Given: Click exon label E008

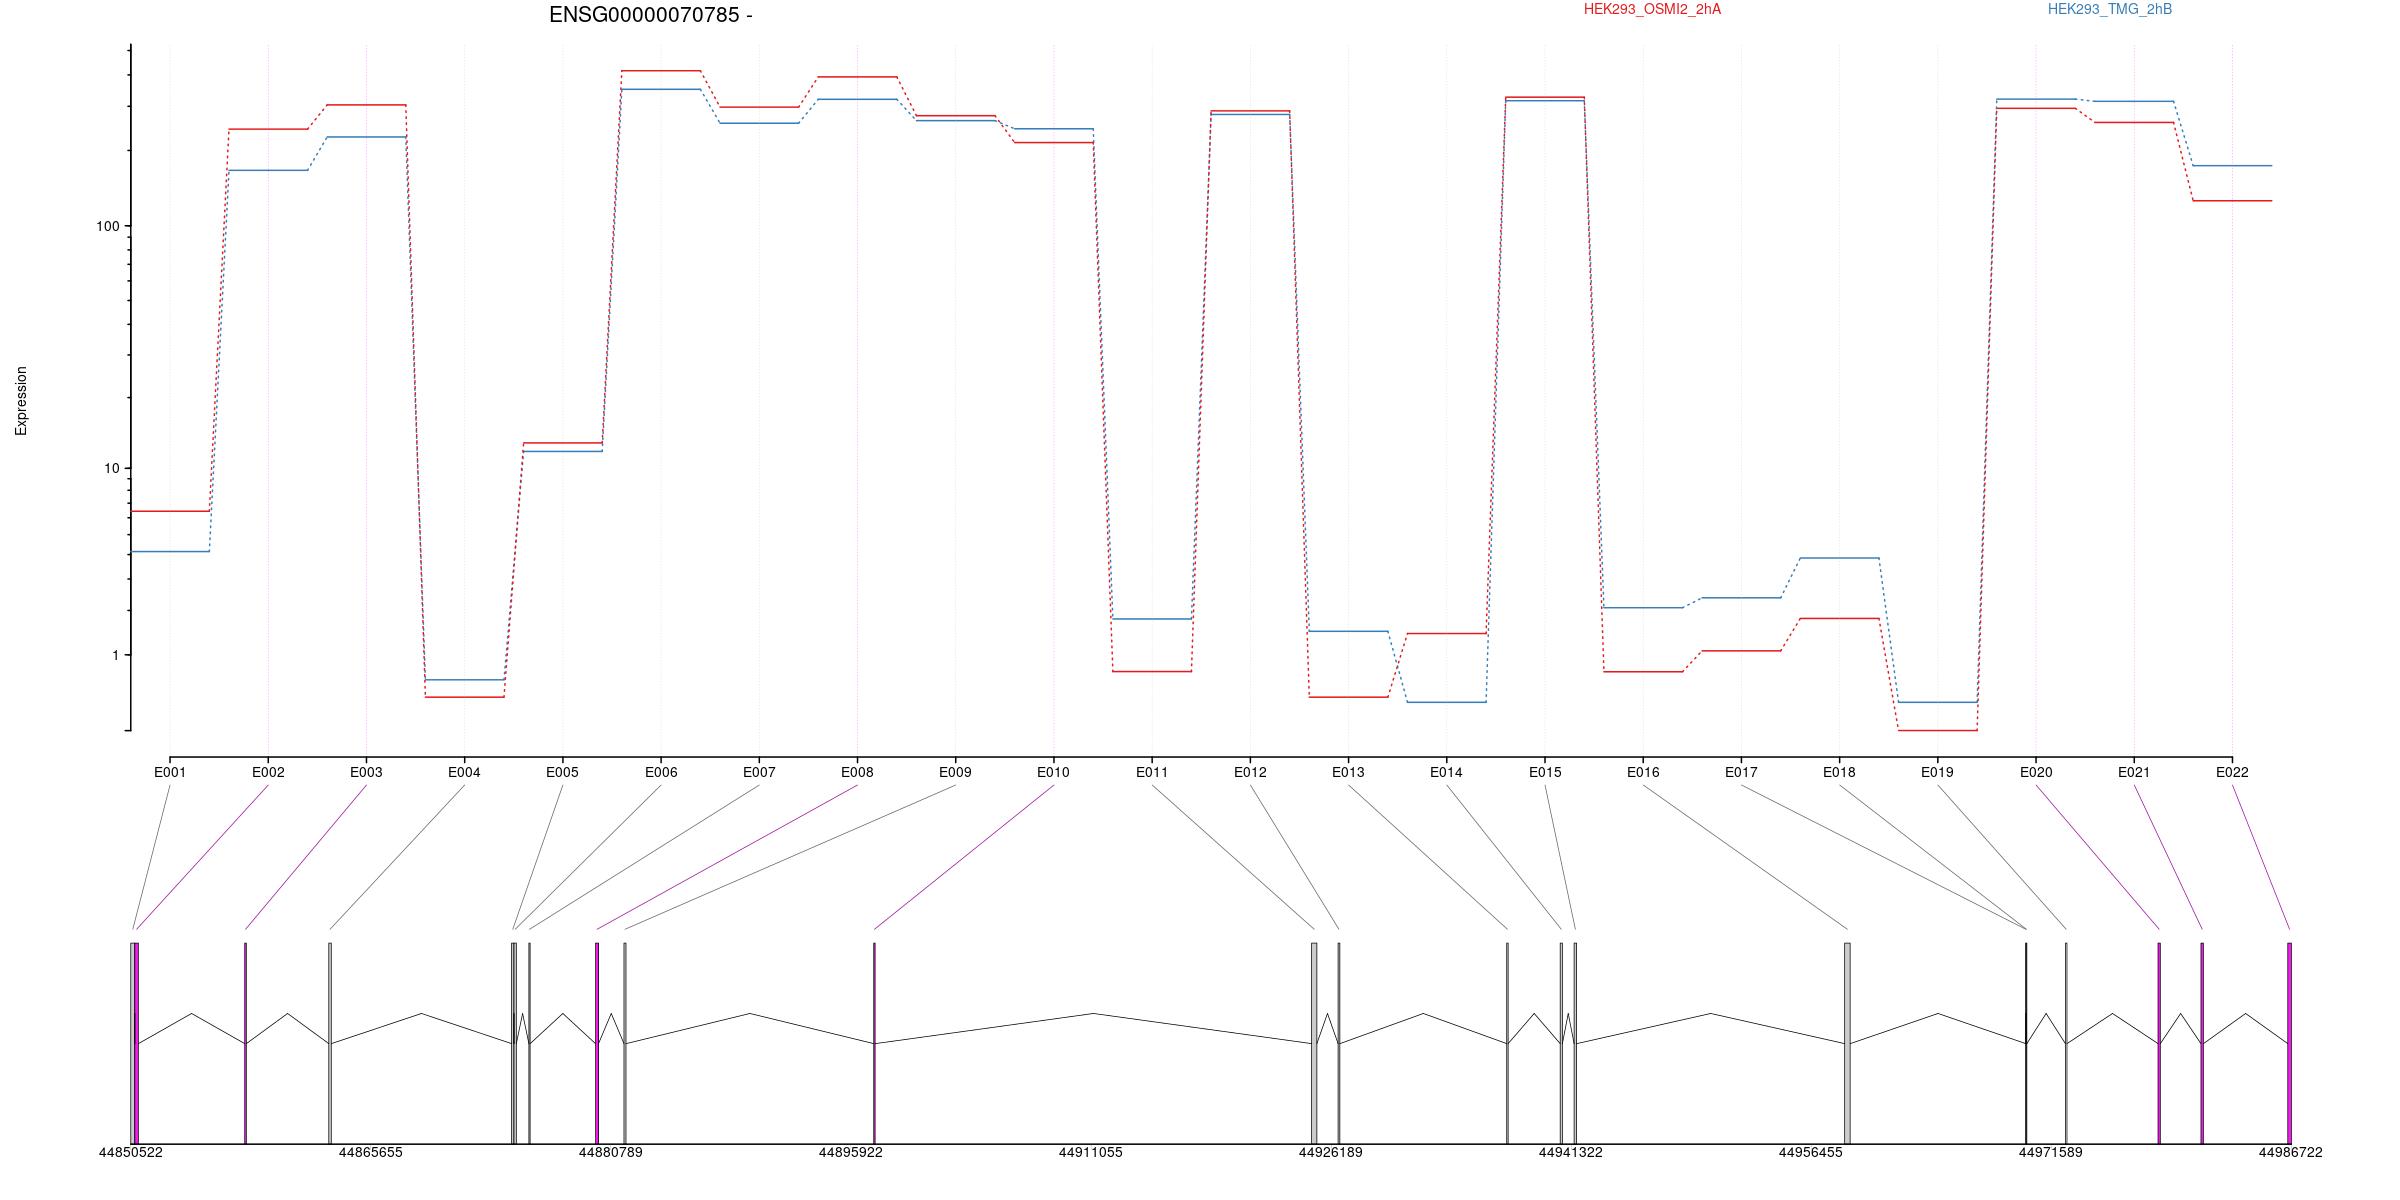Looking at the screenshot, I should pyautogui.click(x=857, y=772).
